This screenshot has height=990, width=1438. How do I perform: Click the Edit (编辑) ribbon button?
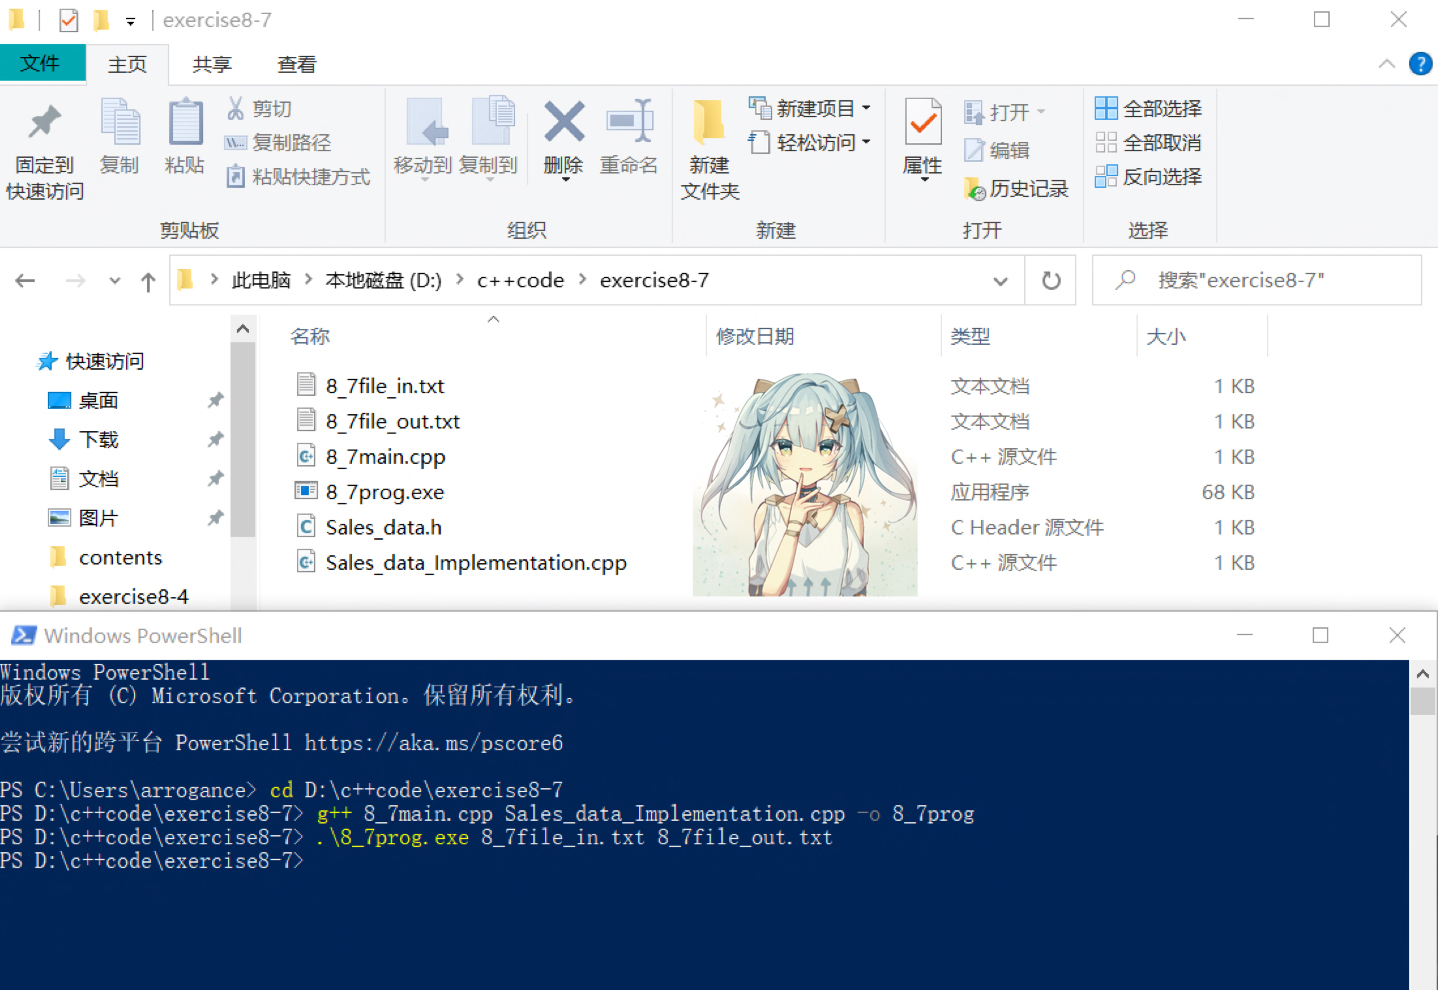click(x=997, y=150)
